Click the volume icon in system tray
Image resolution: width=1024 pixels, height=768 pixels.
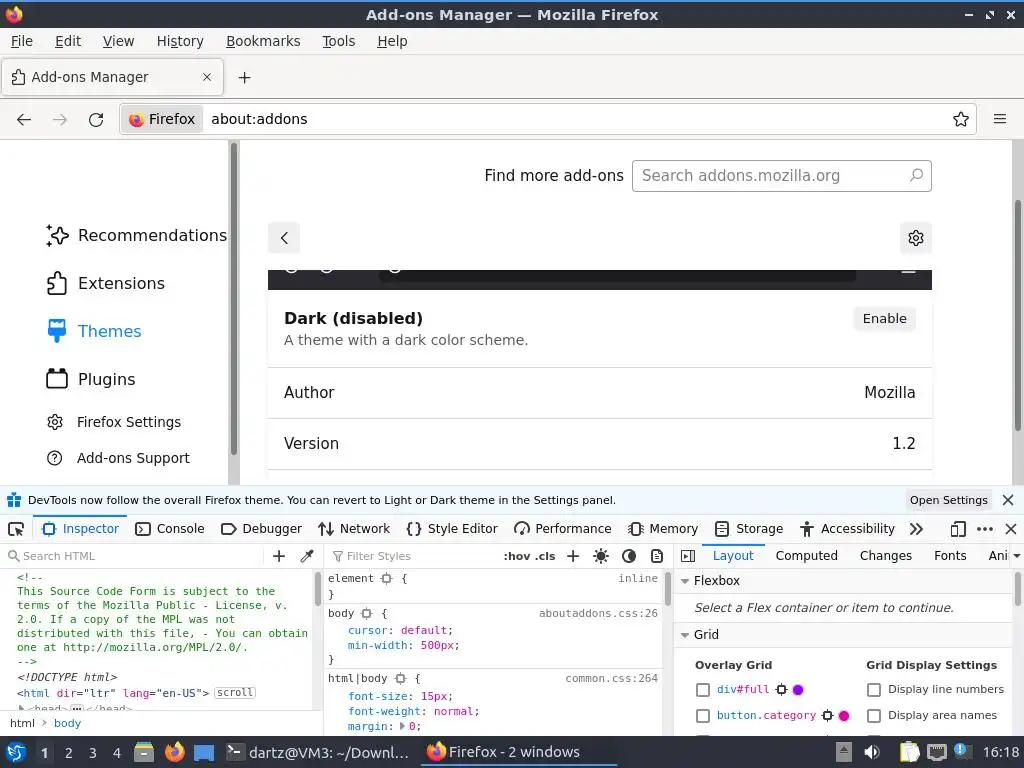click(x=872, y=752)
